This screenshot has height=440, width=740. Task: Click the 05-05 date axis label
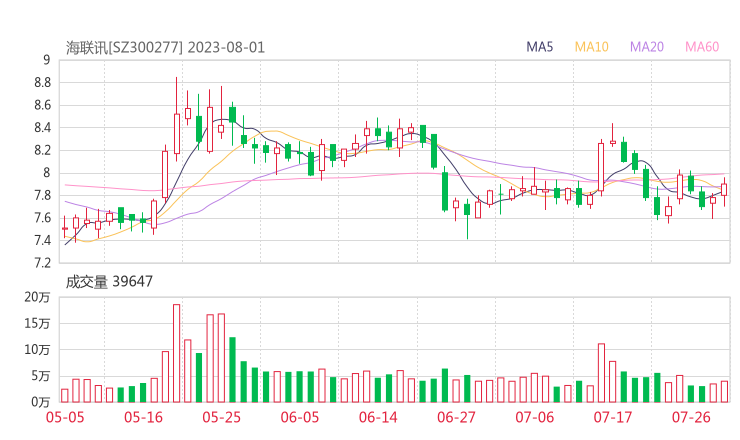tap(65, 417)
